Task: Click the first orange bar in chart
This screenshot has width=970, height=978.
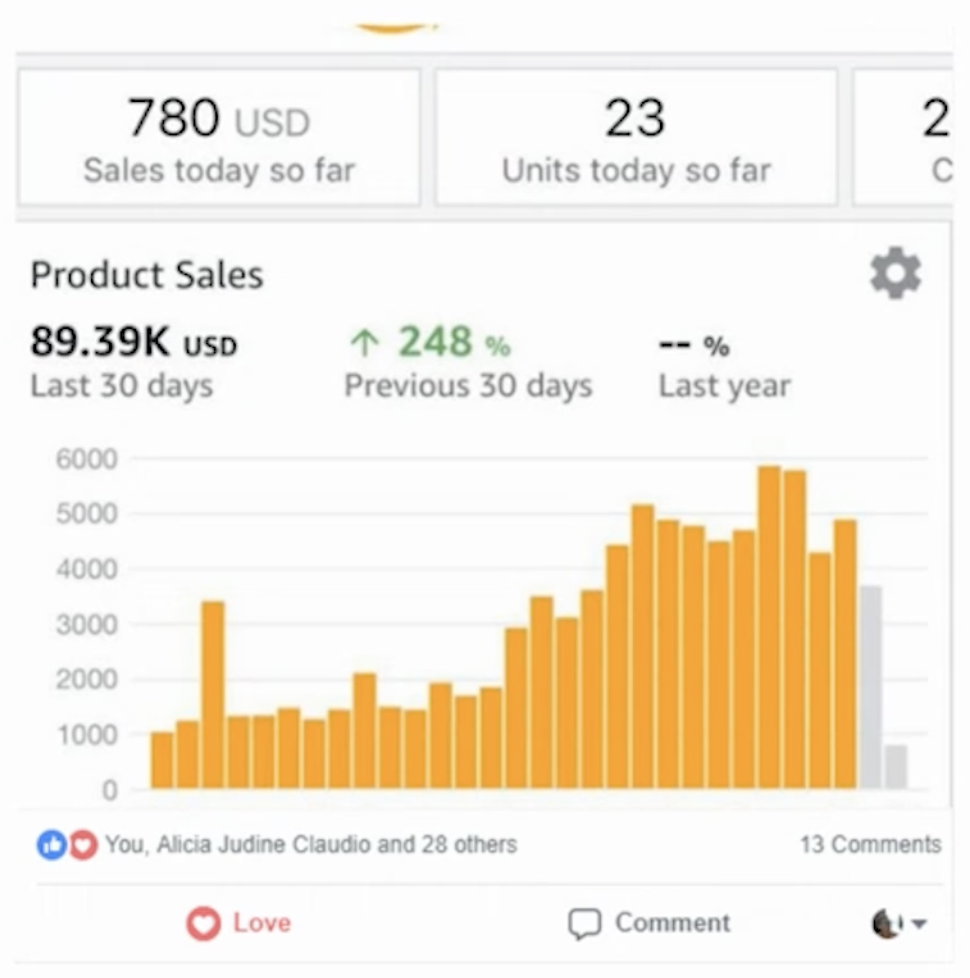Action: coord(162,760)
